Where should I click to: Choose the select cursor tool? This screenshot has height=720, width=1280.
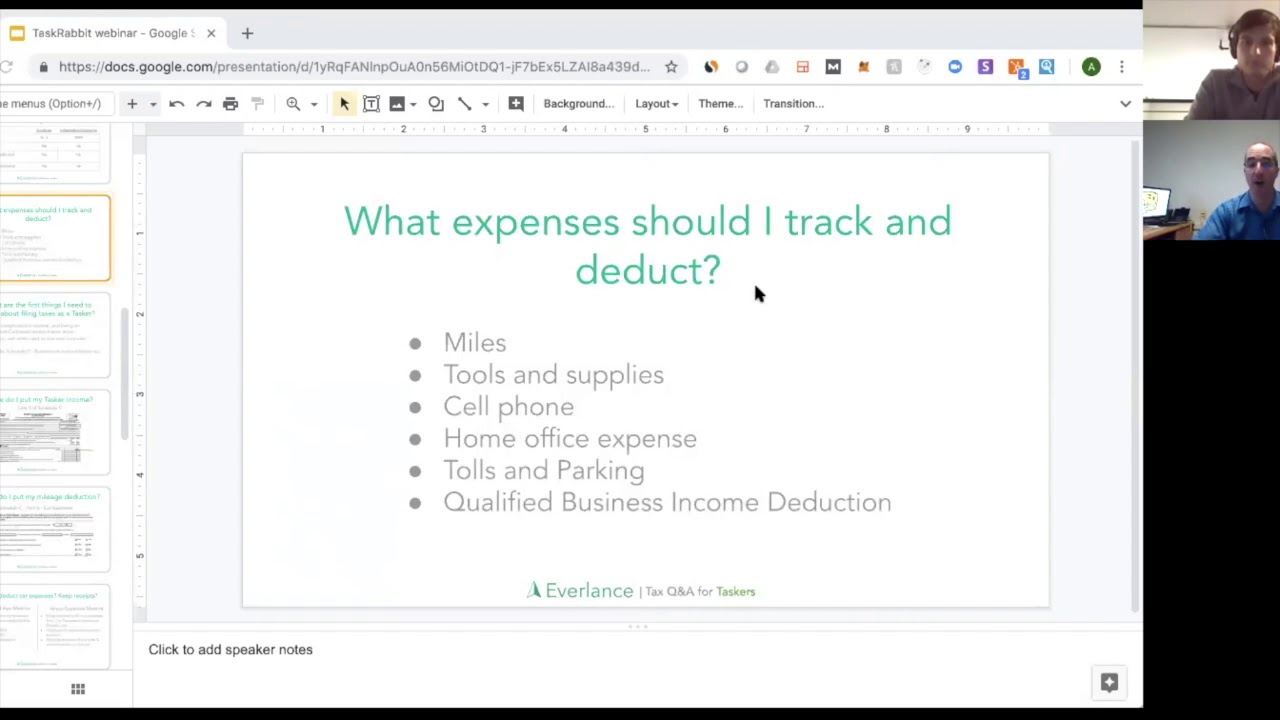click(x=344, y=103)
